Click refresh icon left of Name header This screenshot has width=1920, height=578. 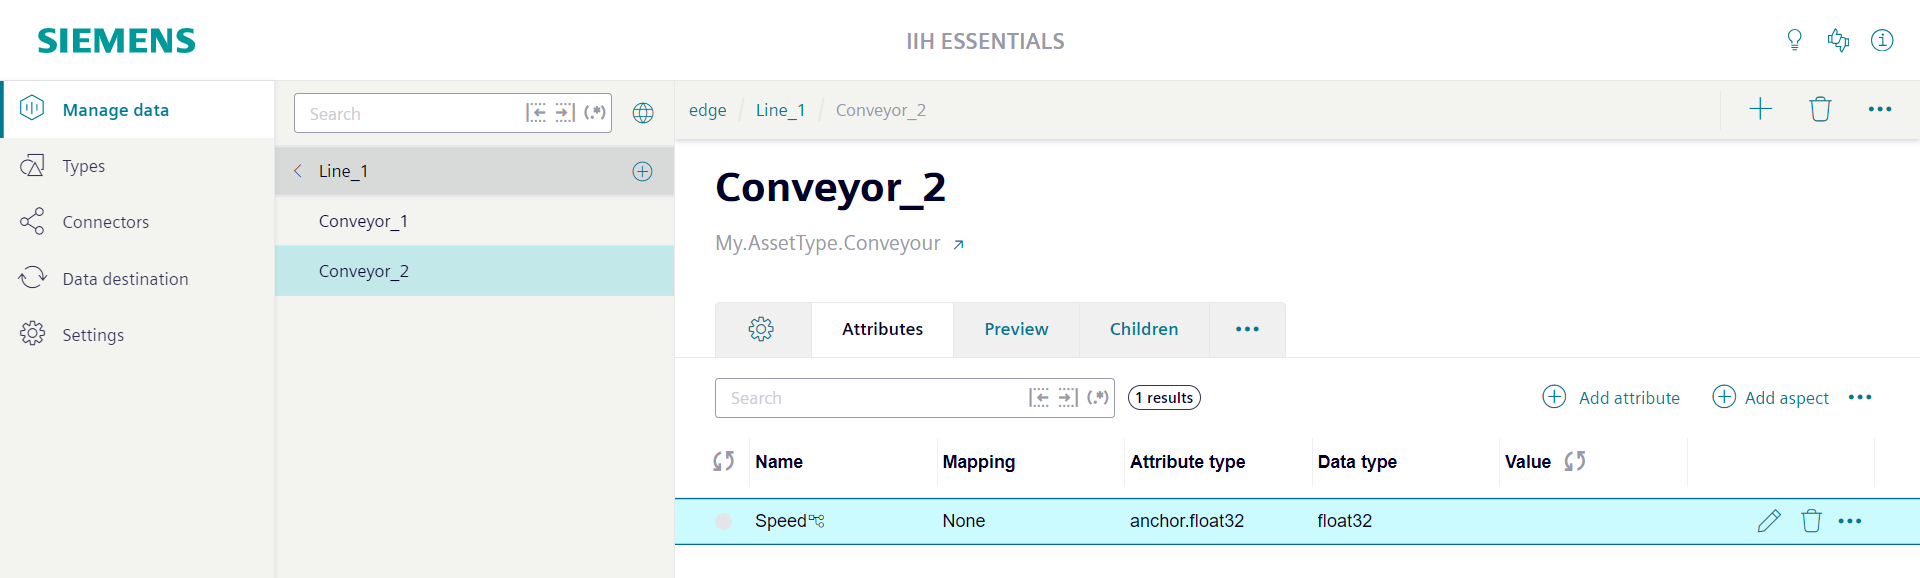click(723, 461)
